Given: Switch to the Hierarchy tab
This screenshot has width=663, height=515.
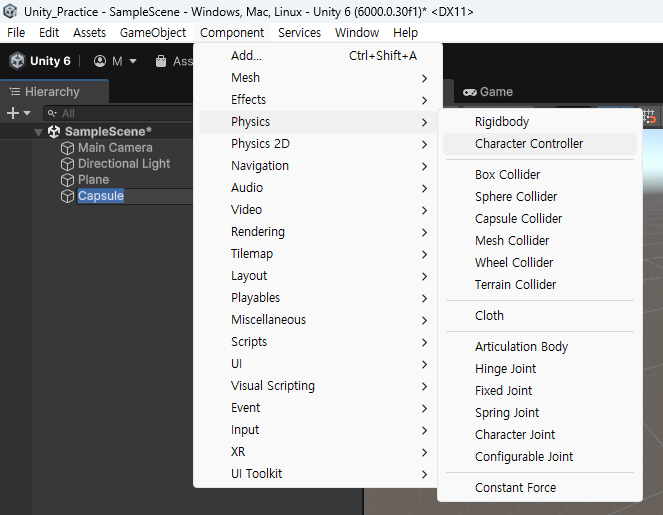Looking at the screenshot, I should click(x=55, y=92).
